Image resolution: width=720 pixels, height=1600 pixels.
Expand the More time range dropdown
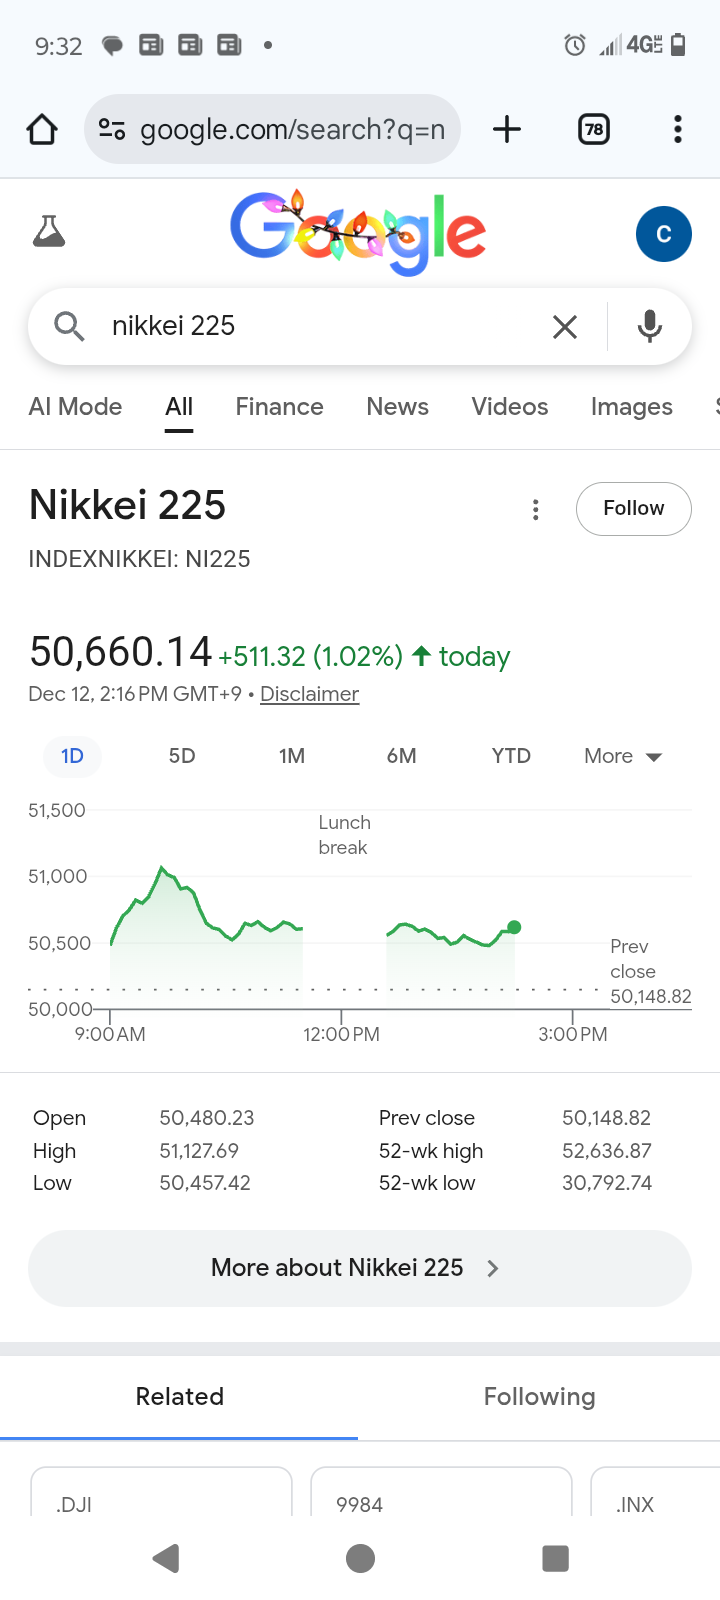(x=622, y=756)
